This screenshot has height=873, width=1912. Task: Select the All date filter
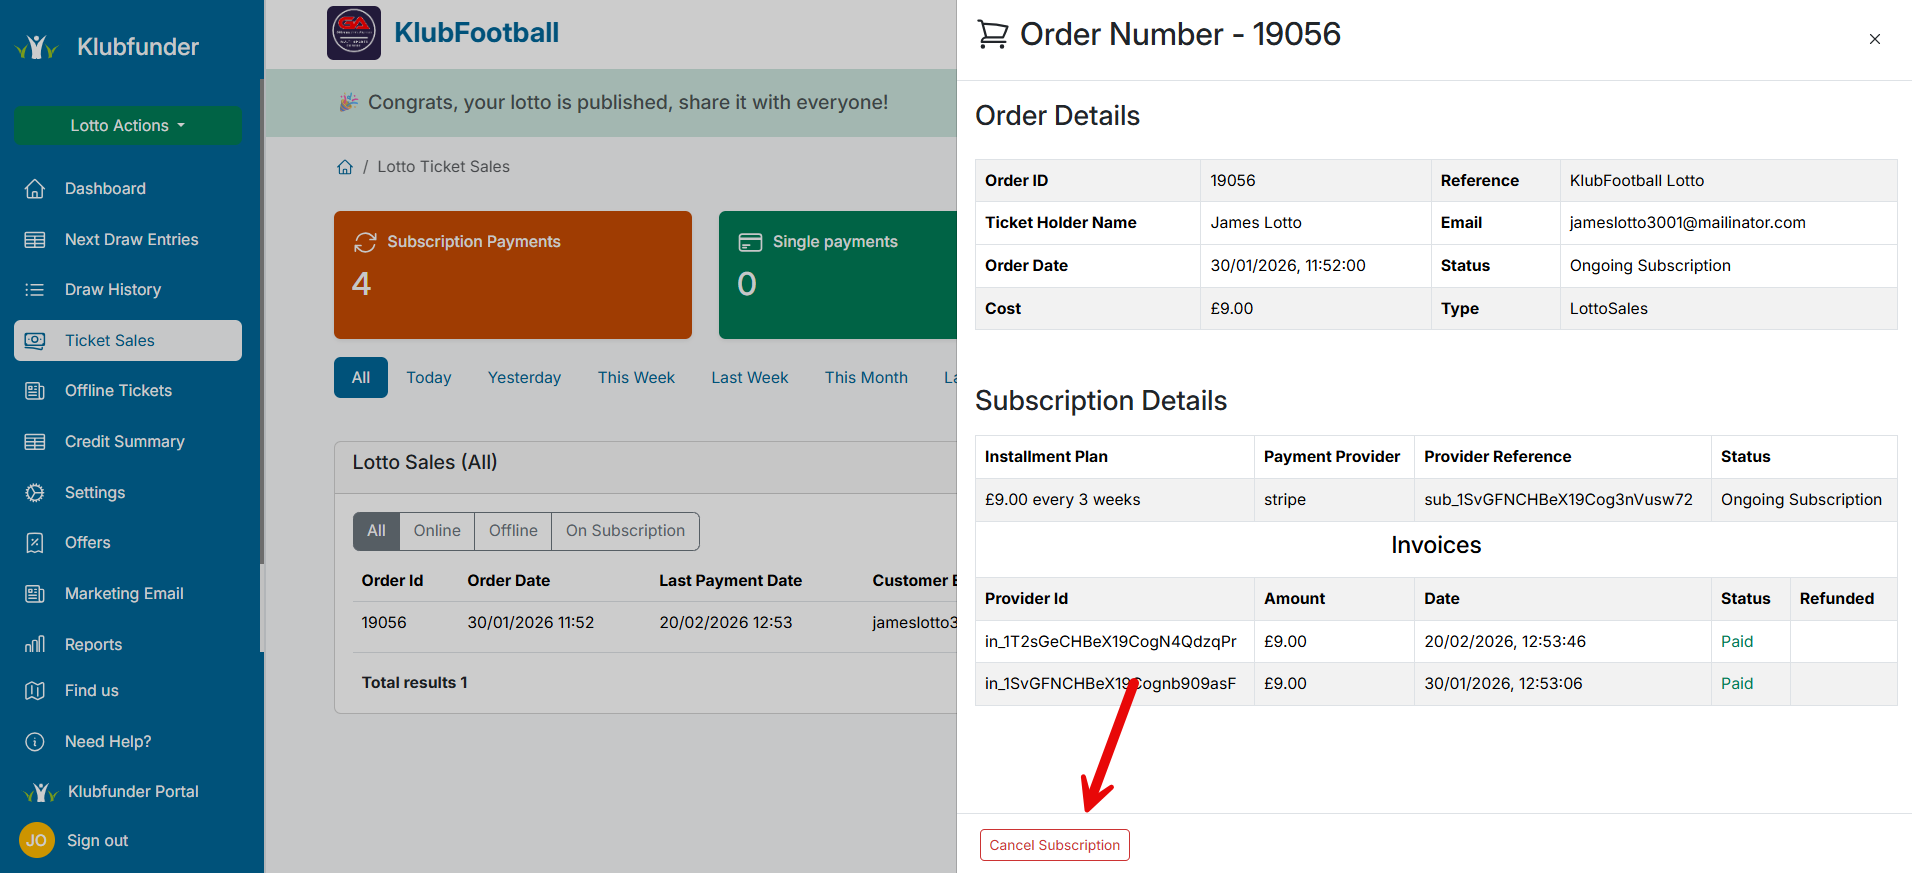point(361,378)
